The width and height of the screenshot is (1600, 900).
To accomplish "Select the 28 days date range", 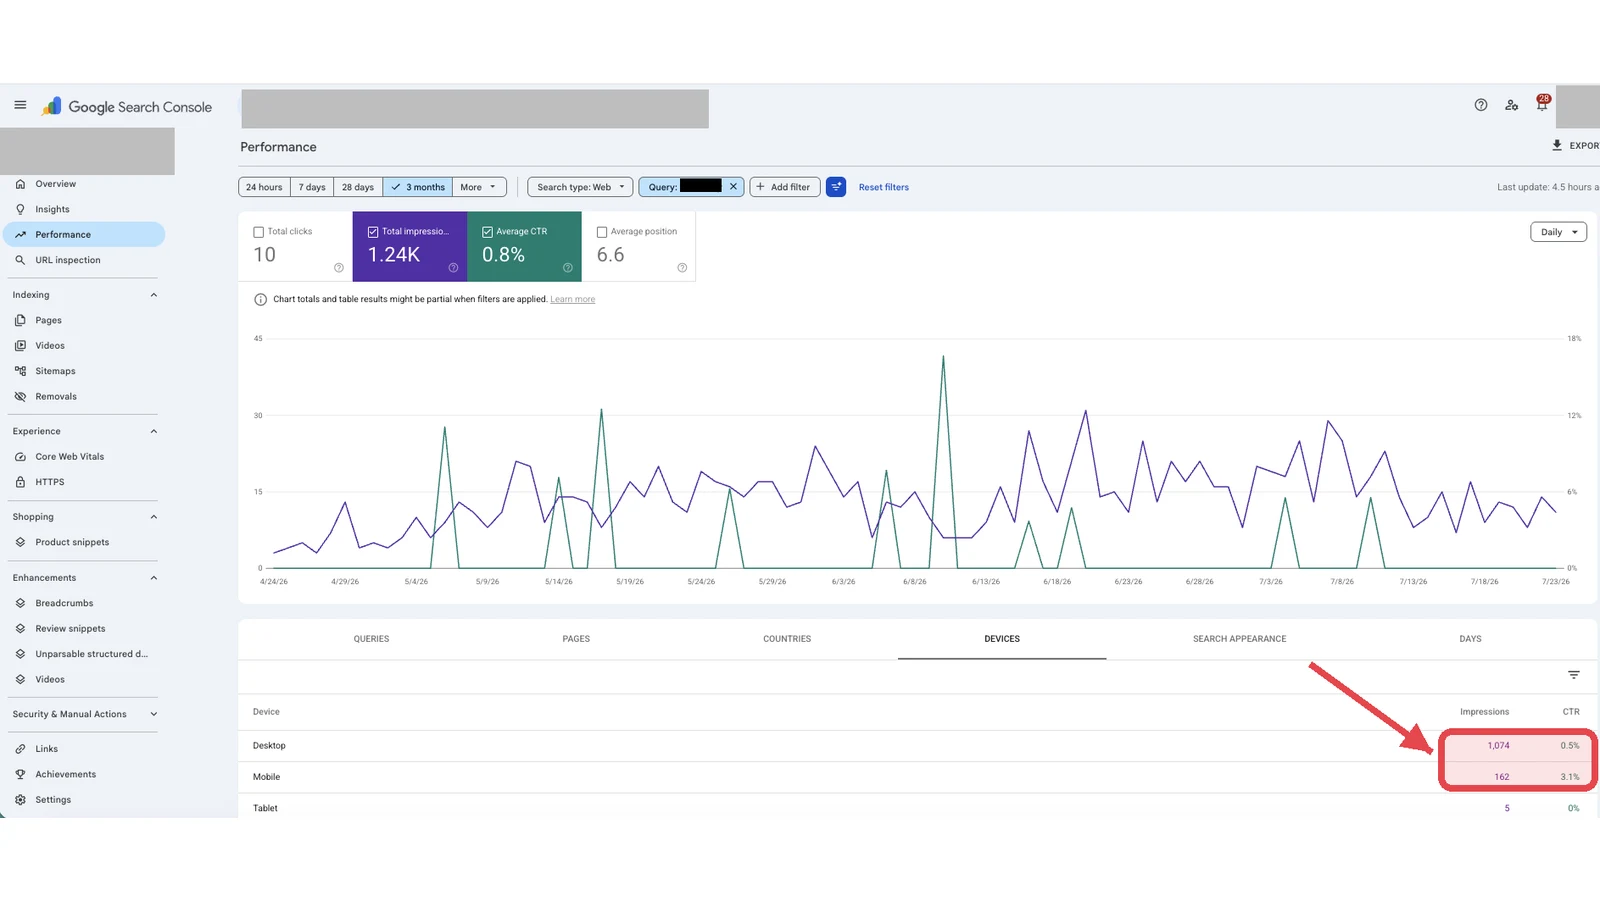I will (x=358, y=187).
